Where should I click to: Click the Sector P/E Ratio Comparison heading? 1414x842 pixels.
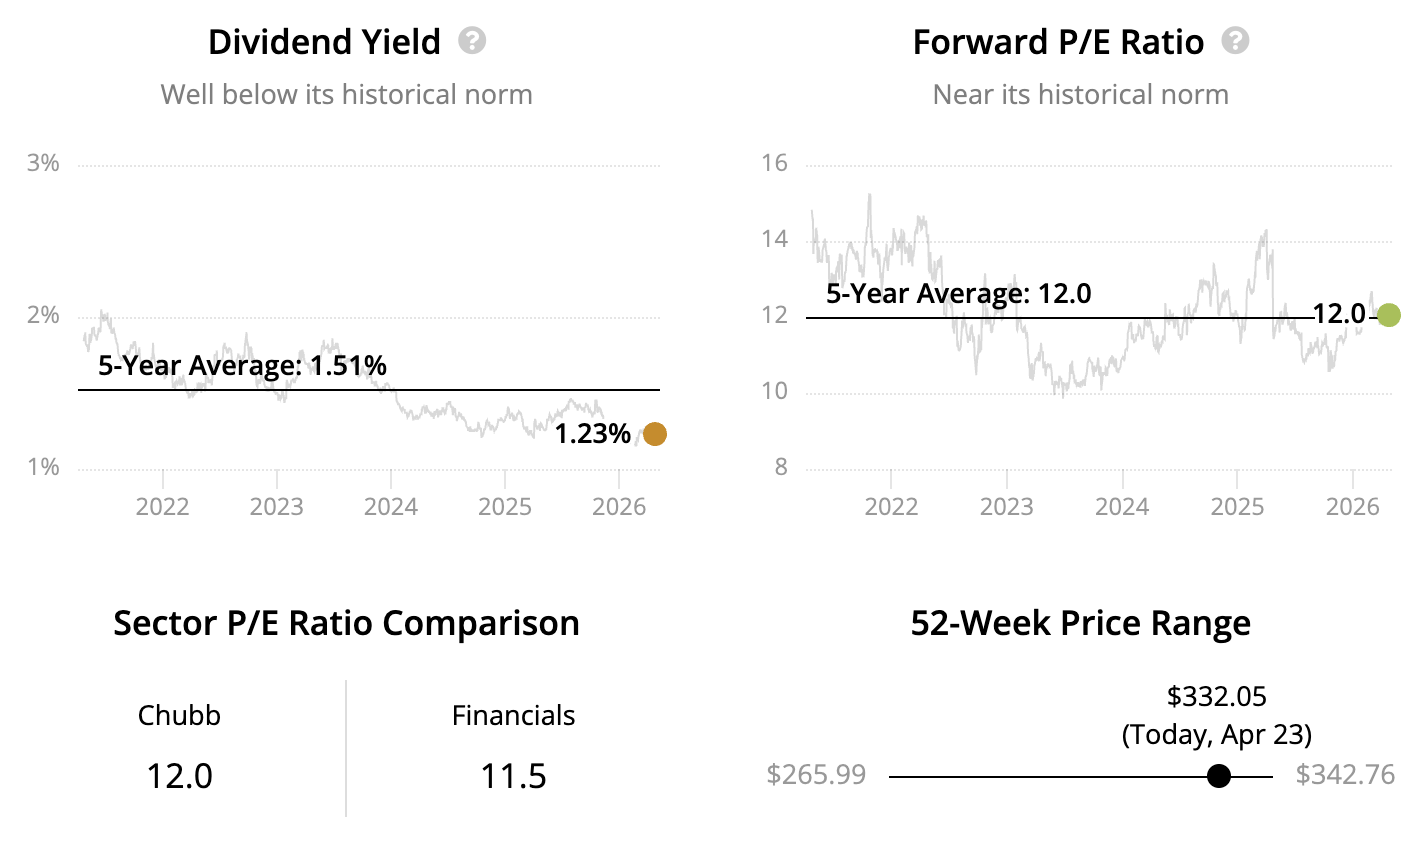(346, 623)
